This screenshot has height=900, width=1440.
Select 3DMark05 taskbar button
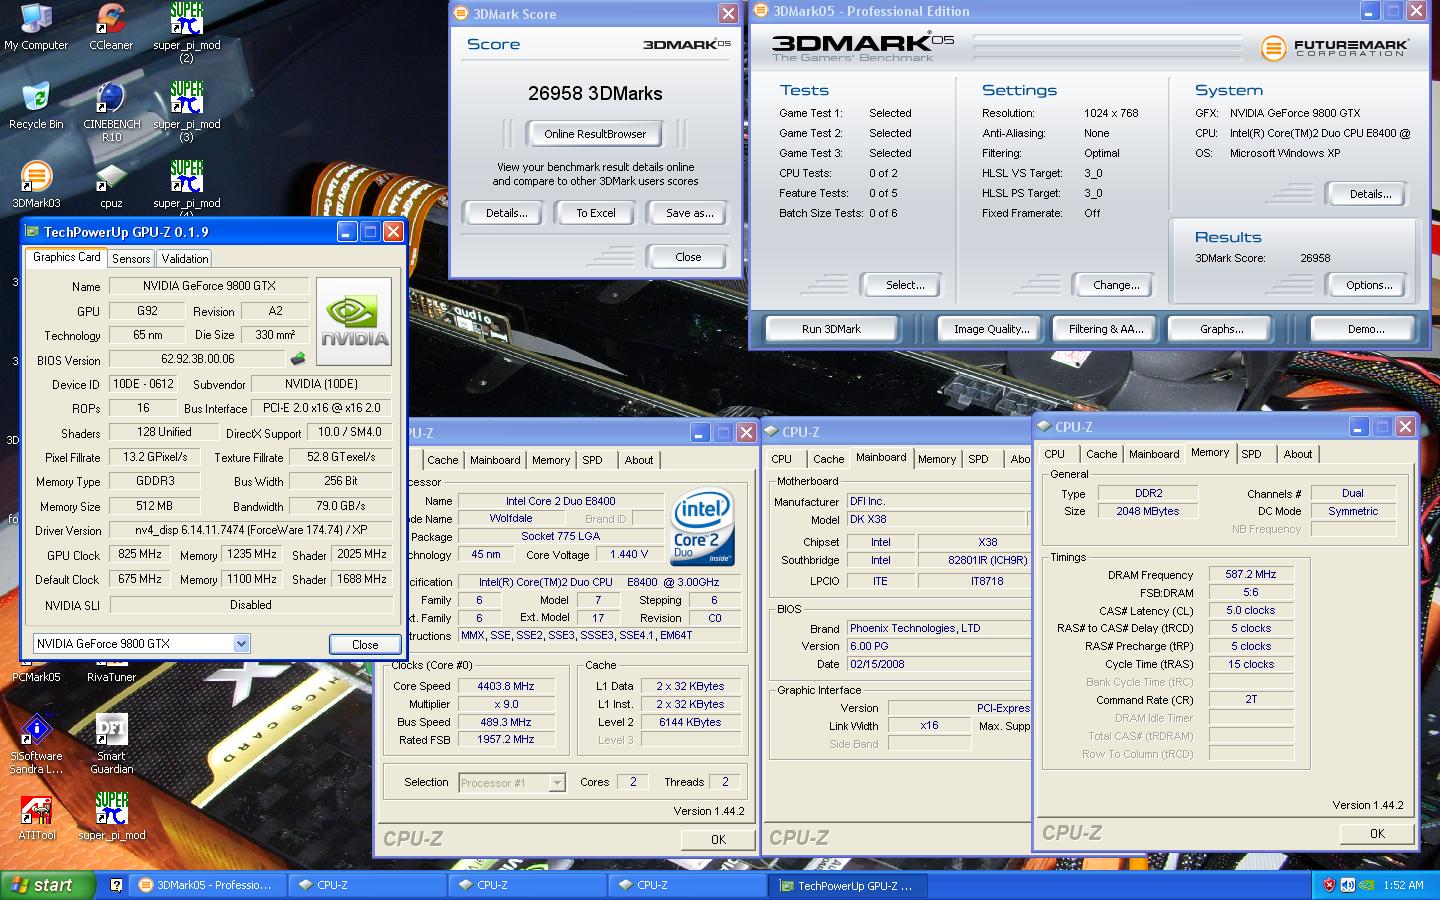(x=207, y=885)
